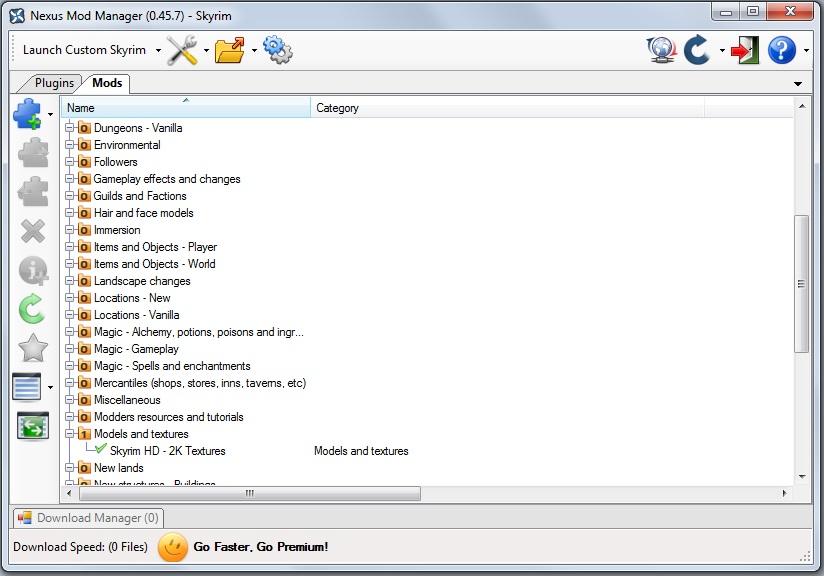
Task: Open help via the blue question mark icon
Action: coord(781,50)
